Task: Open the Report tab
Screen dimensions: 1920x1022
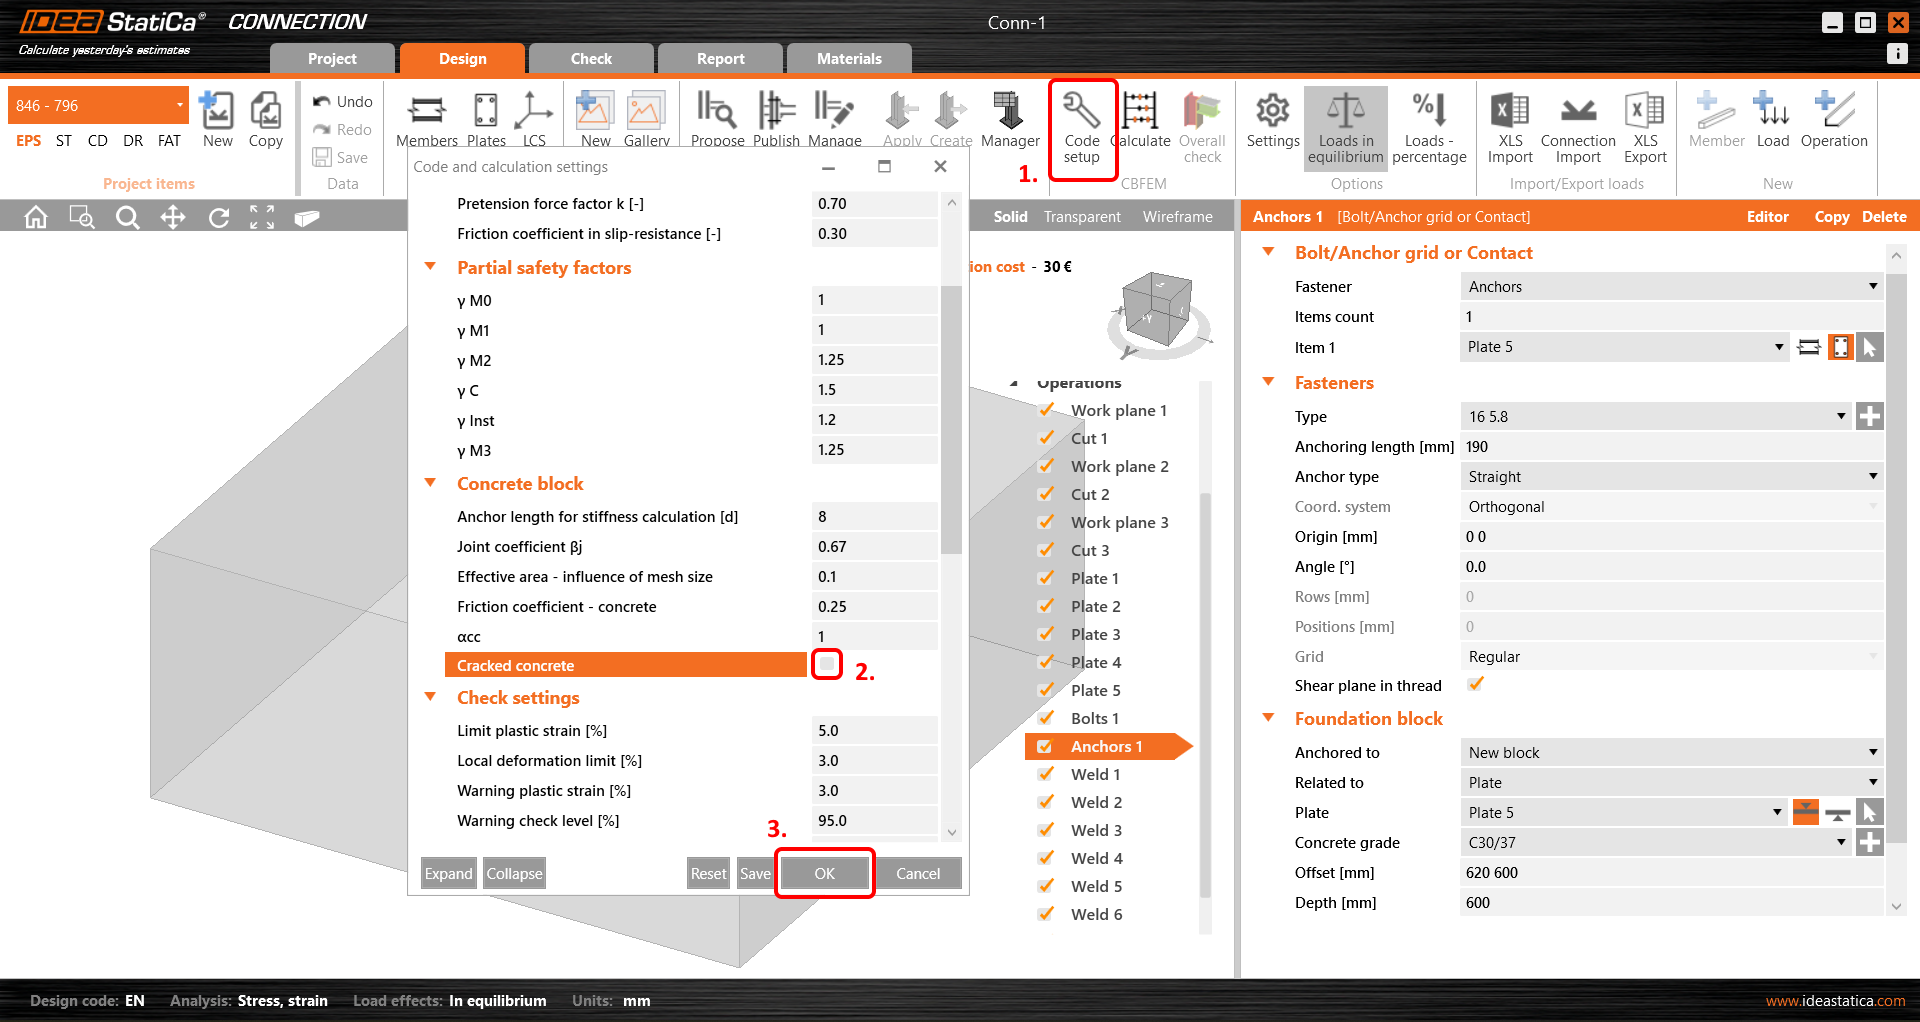Action: [720, 59]
